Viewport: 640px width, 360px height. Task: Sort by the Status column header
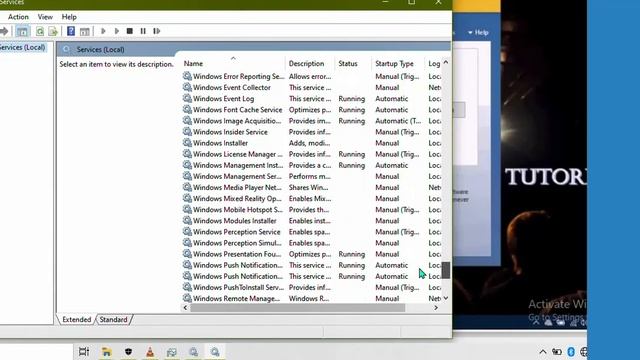coord(353,64)
